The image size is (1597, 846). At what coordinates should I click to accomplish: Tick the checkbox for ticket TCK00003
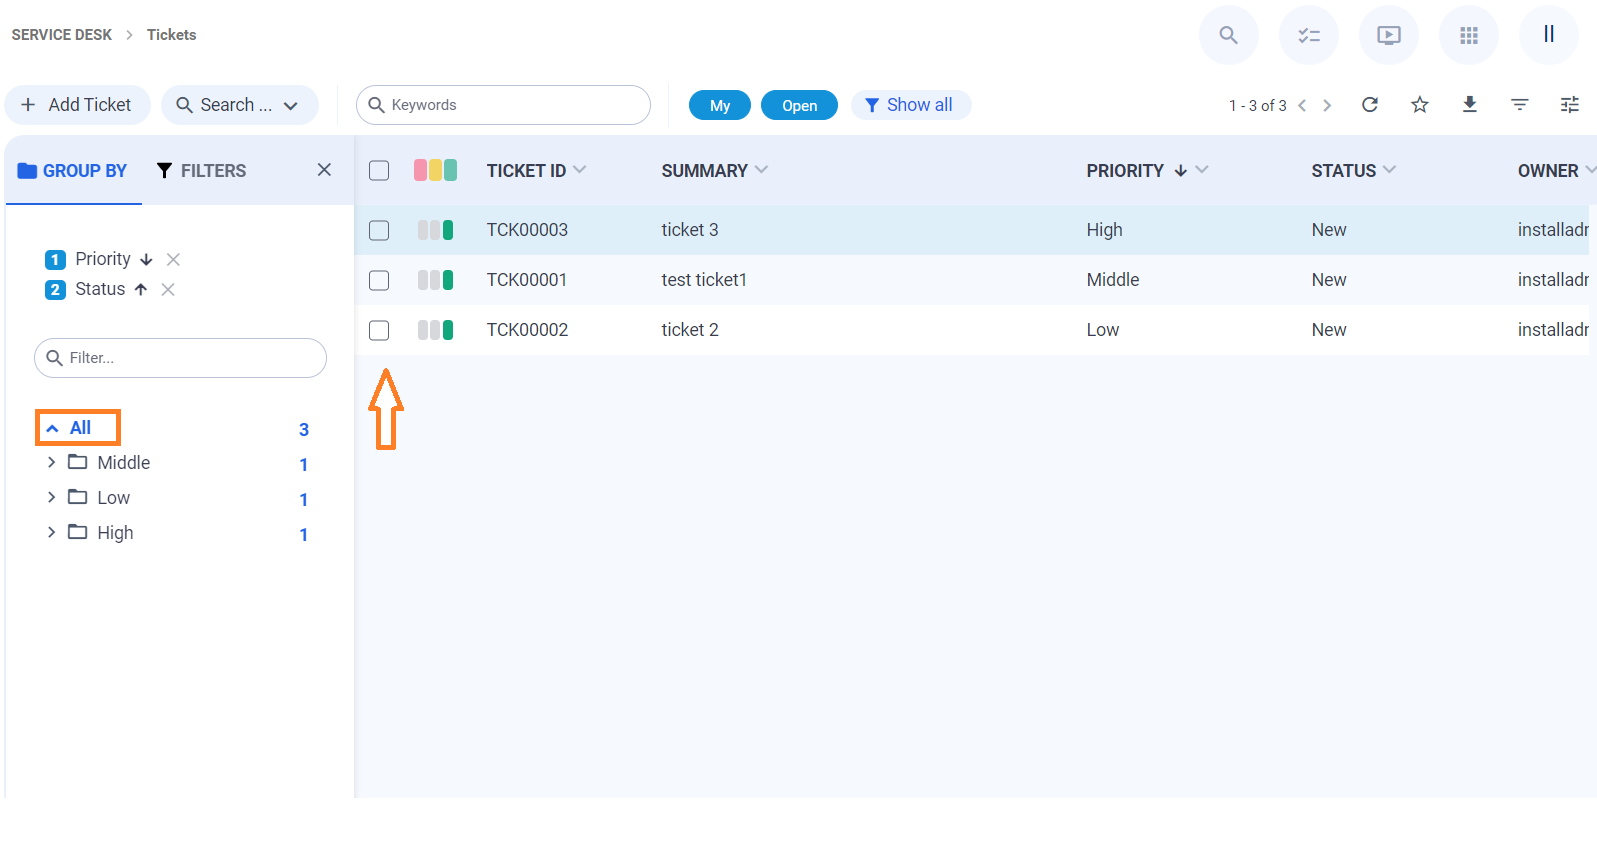click(379, 230)
